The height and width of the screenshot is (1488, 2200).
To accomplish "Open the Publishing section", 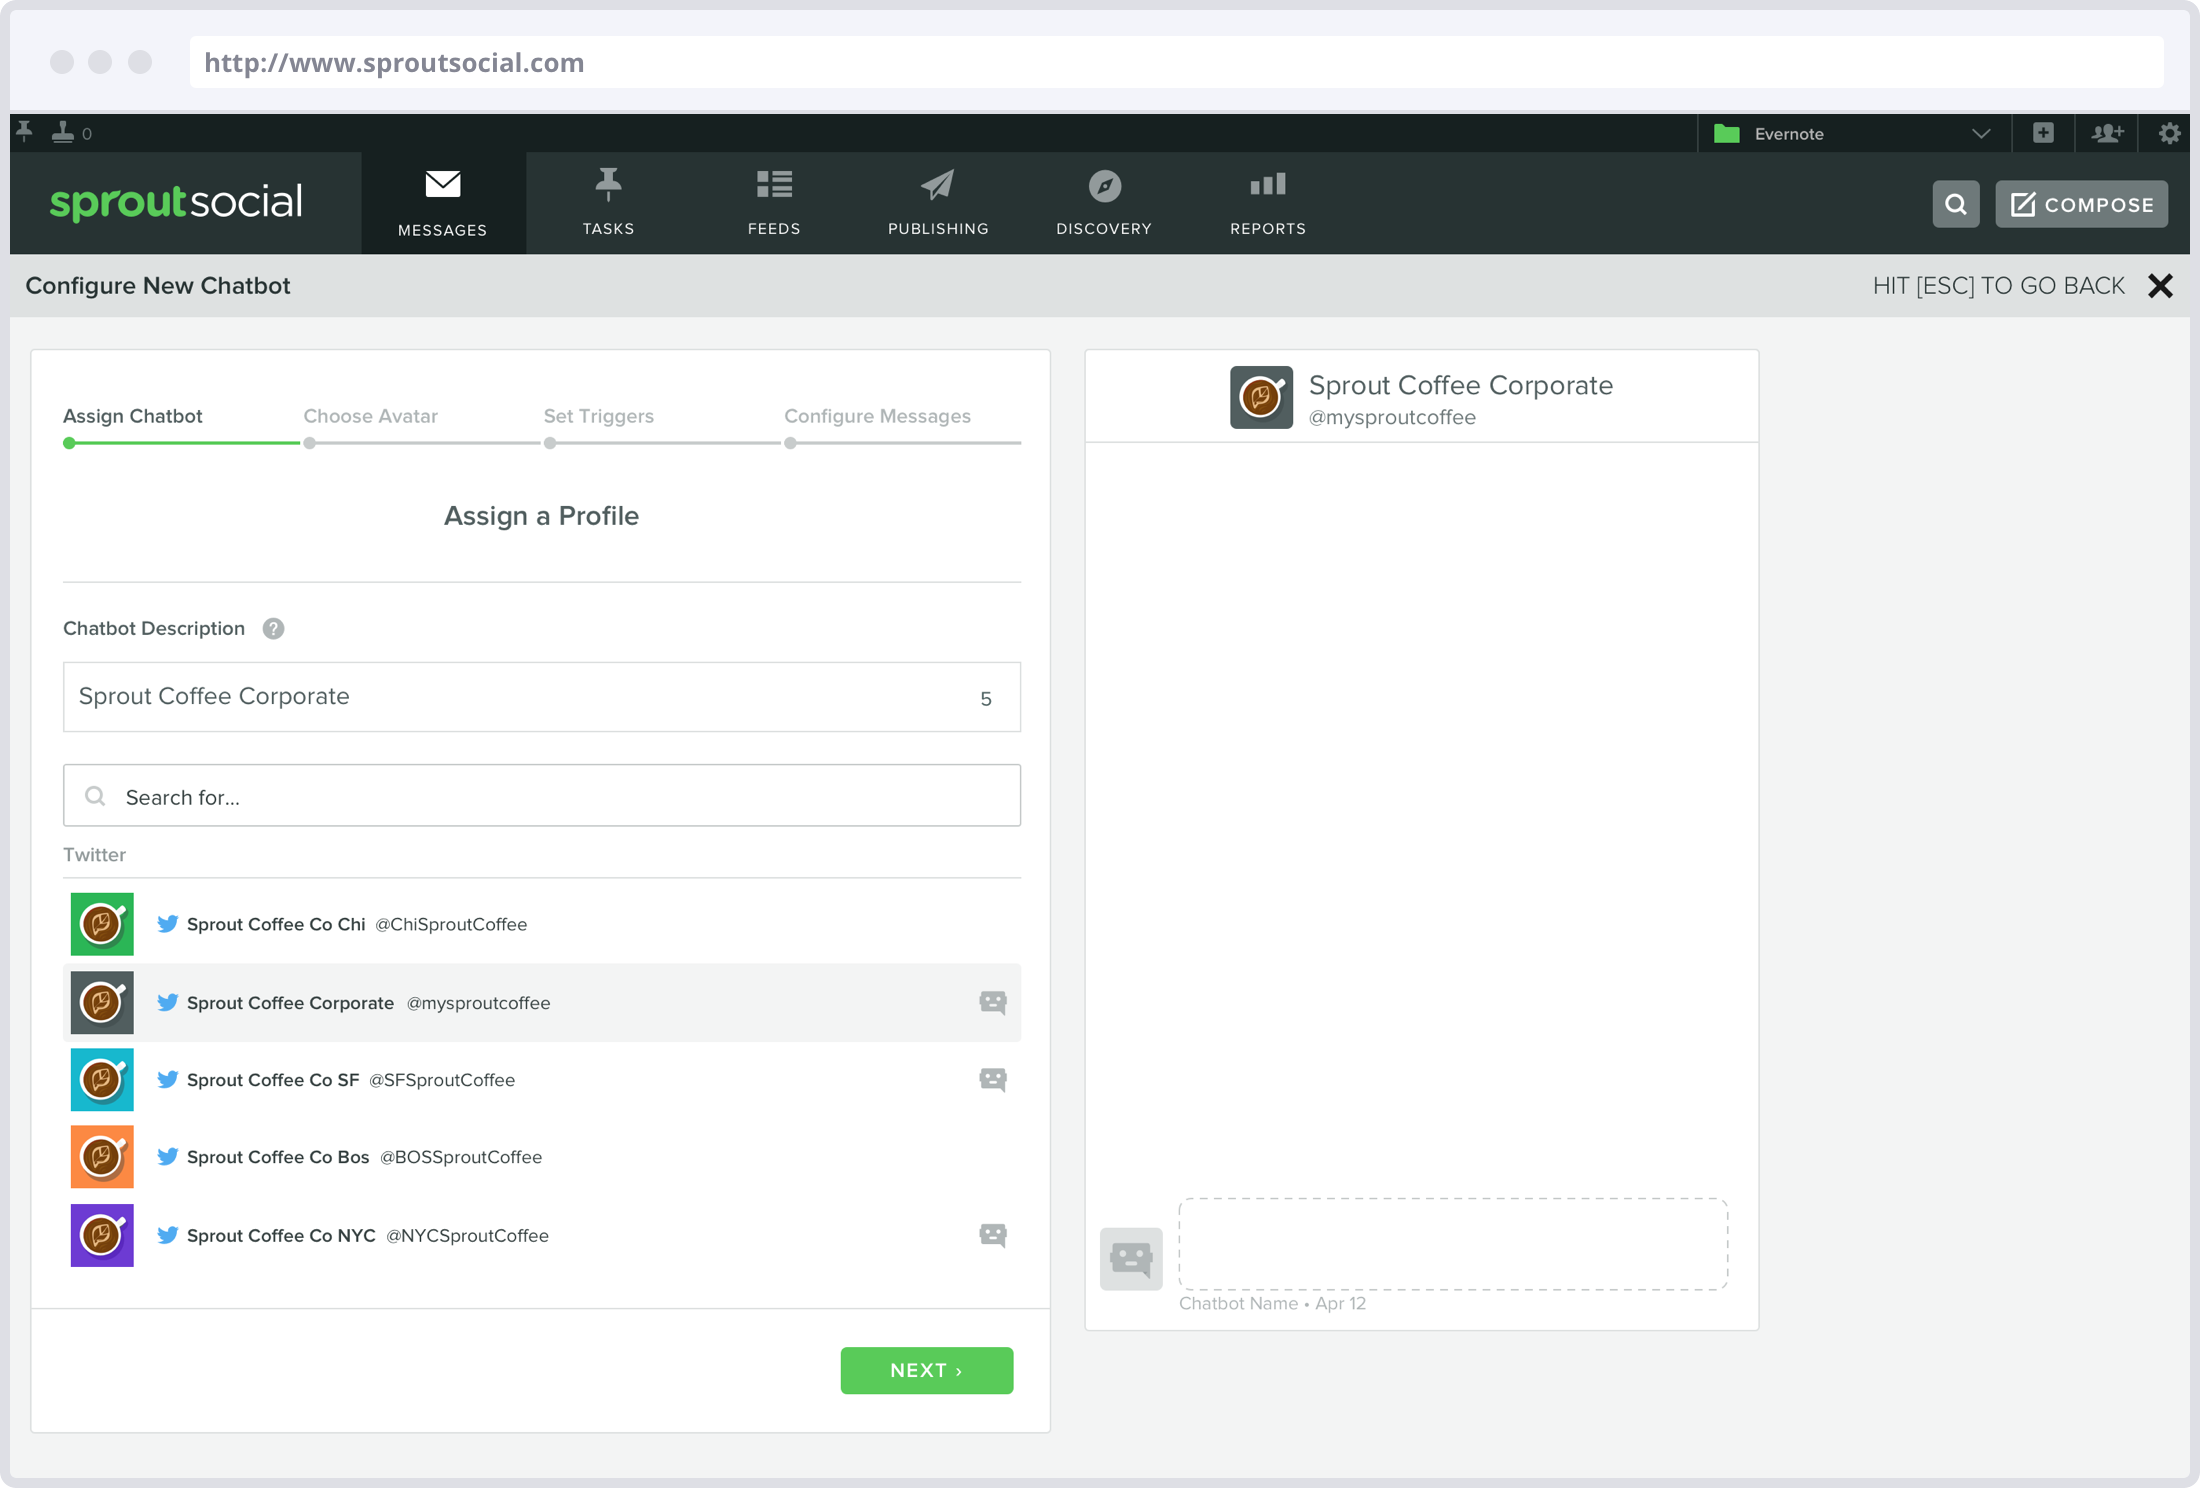I will click(x=938, y=203).
